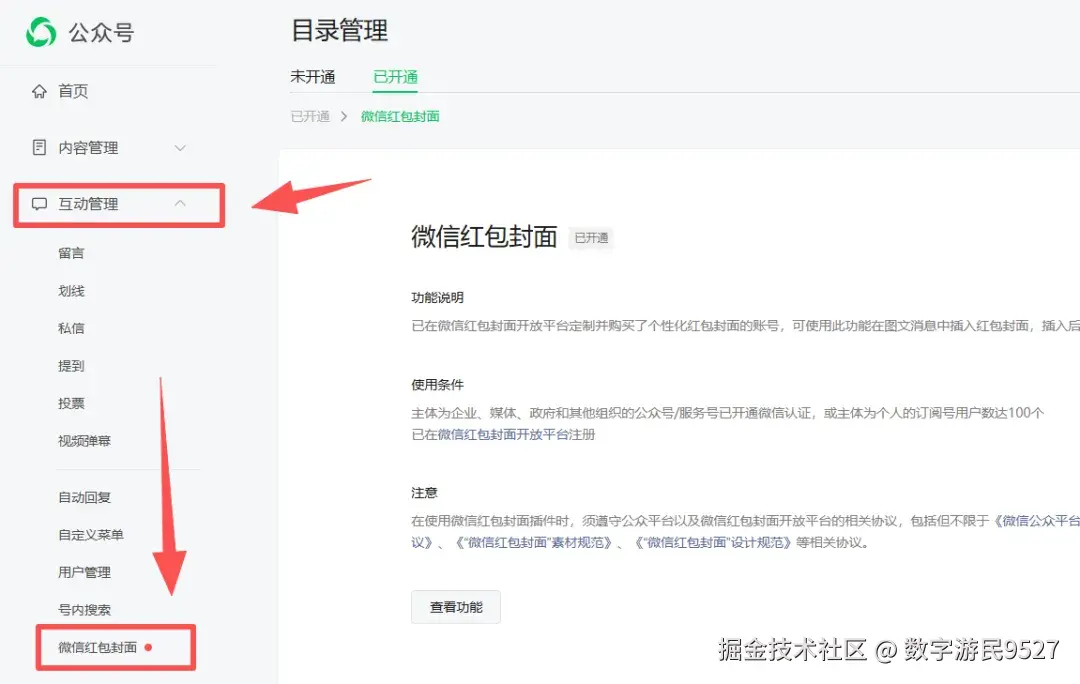
Task: Click the document icon beside 内容管理
Action: (38, 147)
